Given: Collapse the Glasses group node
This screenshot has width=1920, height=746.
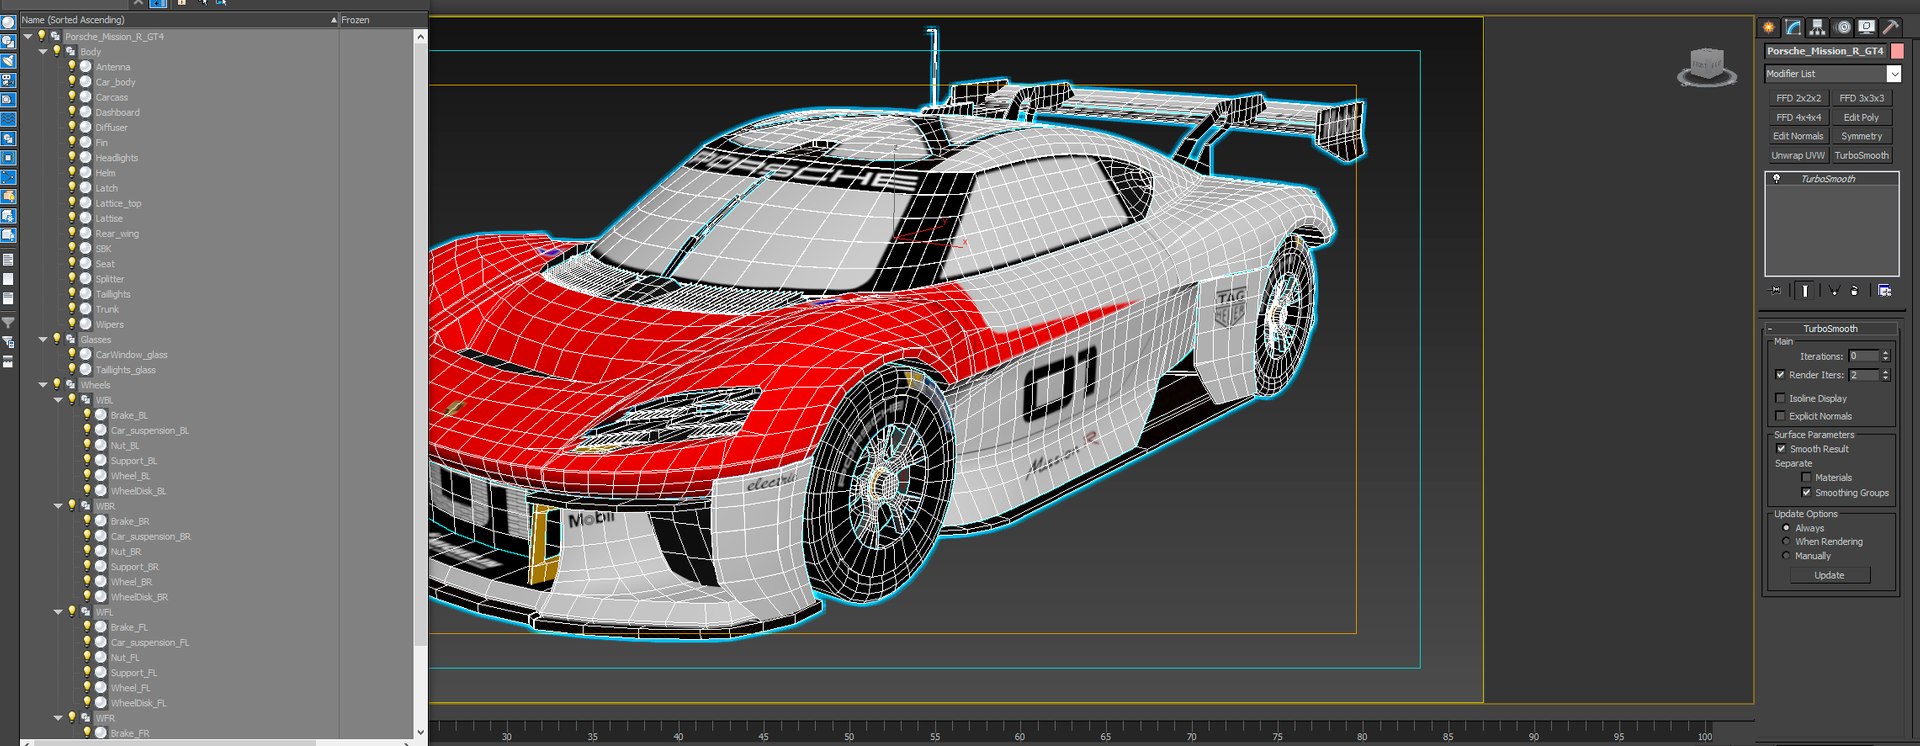Looking at the screenshot, I should (x=43, y=339).
